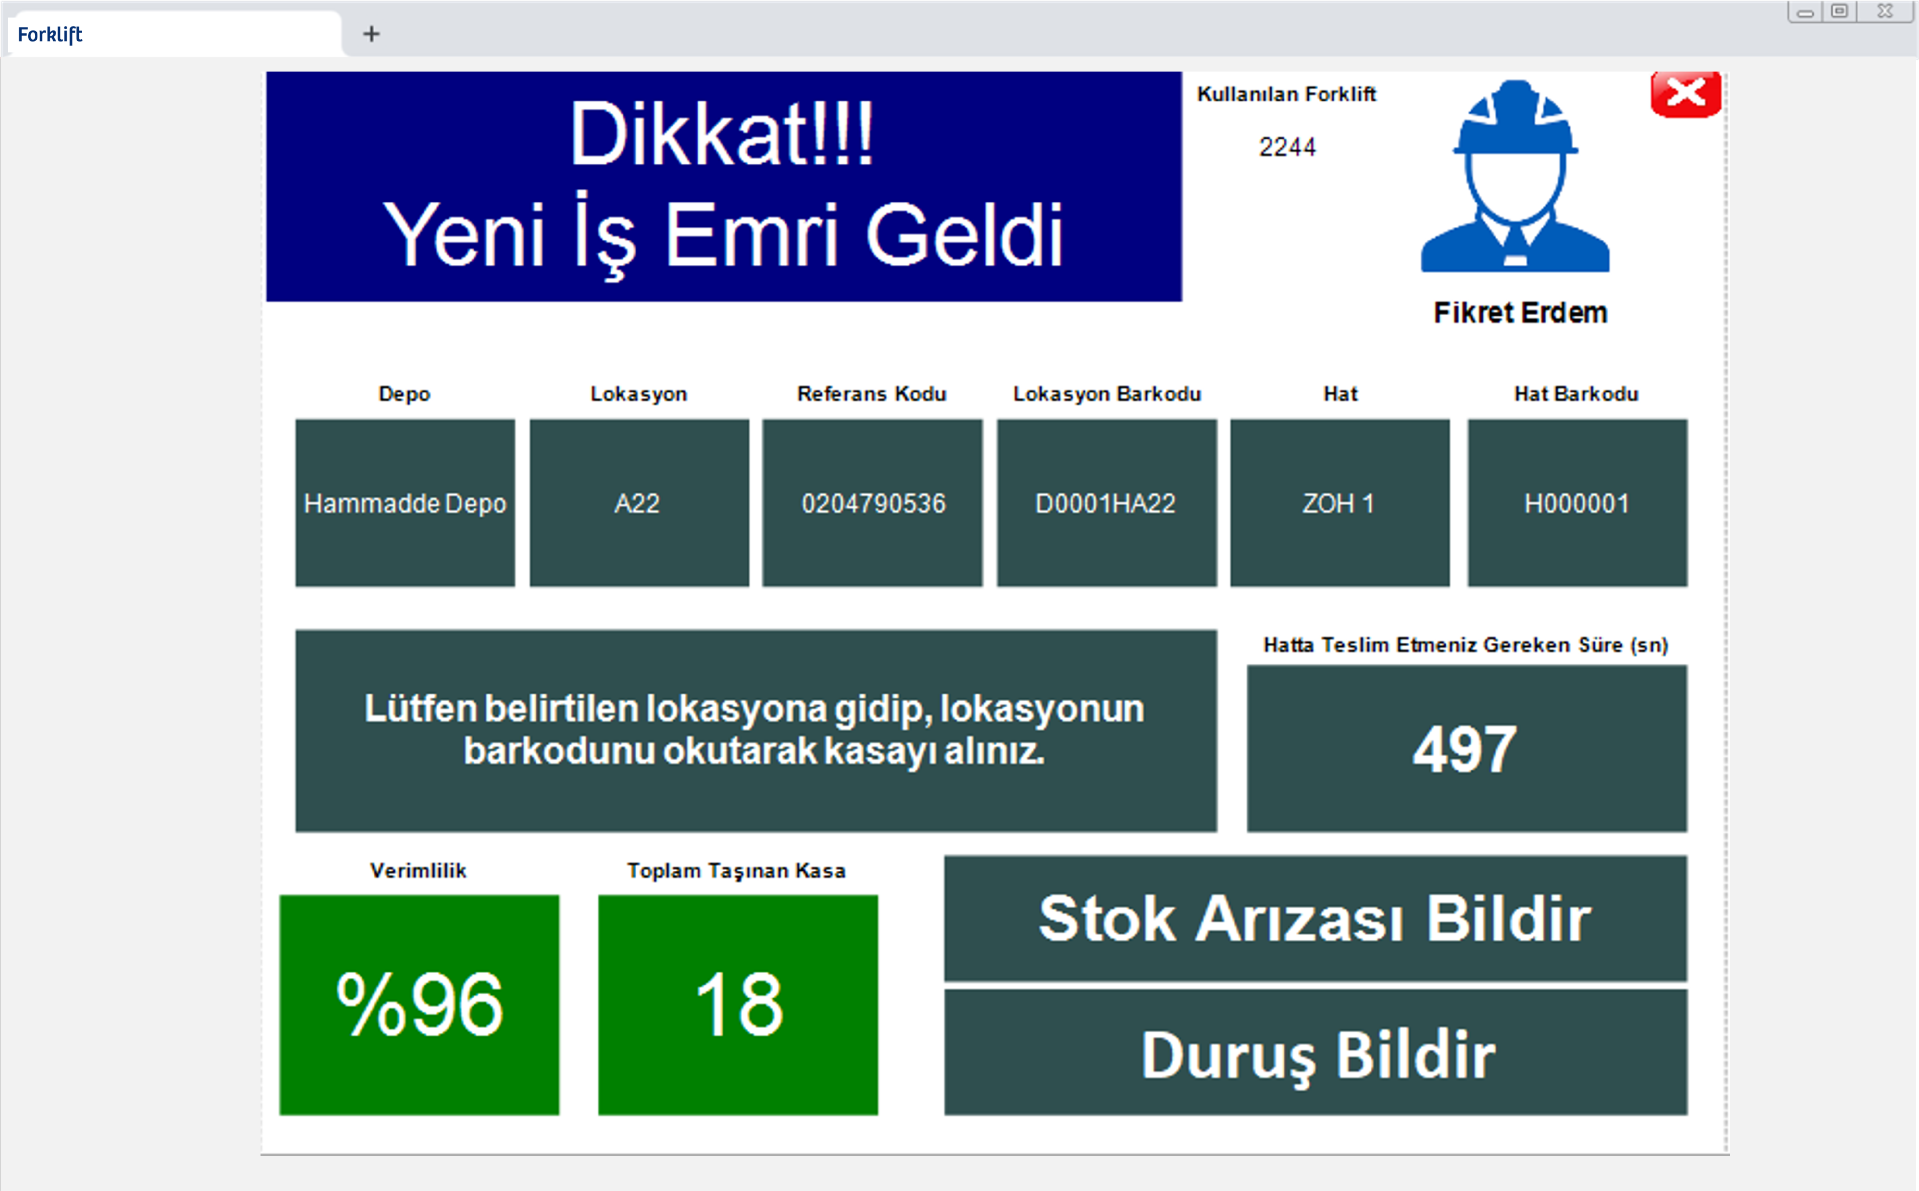The width and height of the screenshot is (1919, 1191).
Task: Click the instruction message about scanning barcode
Action: (755, 730)
